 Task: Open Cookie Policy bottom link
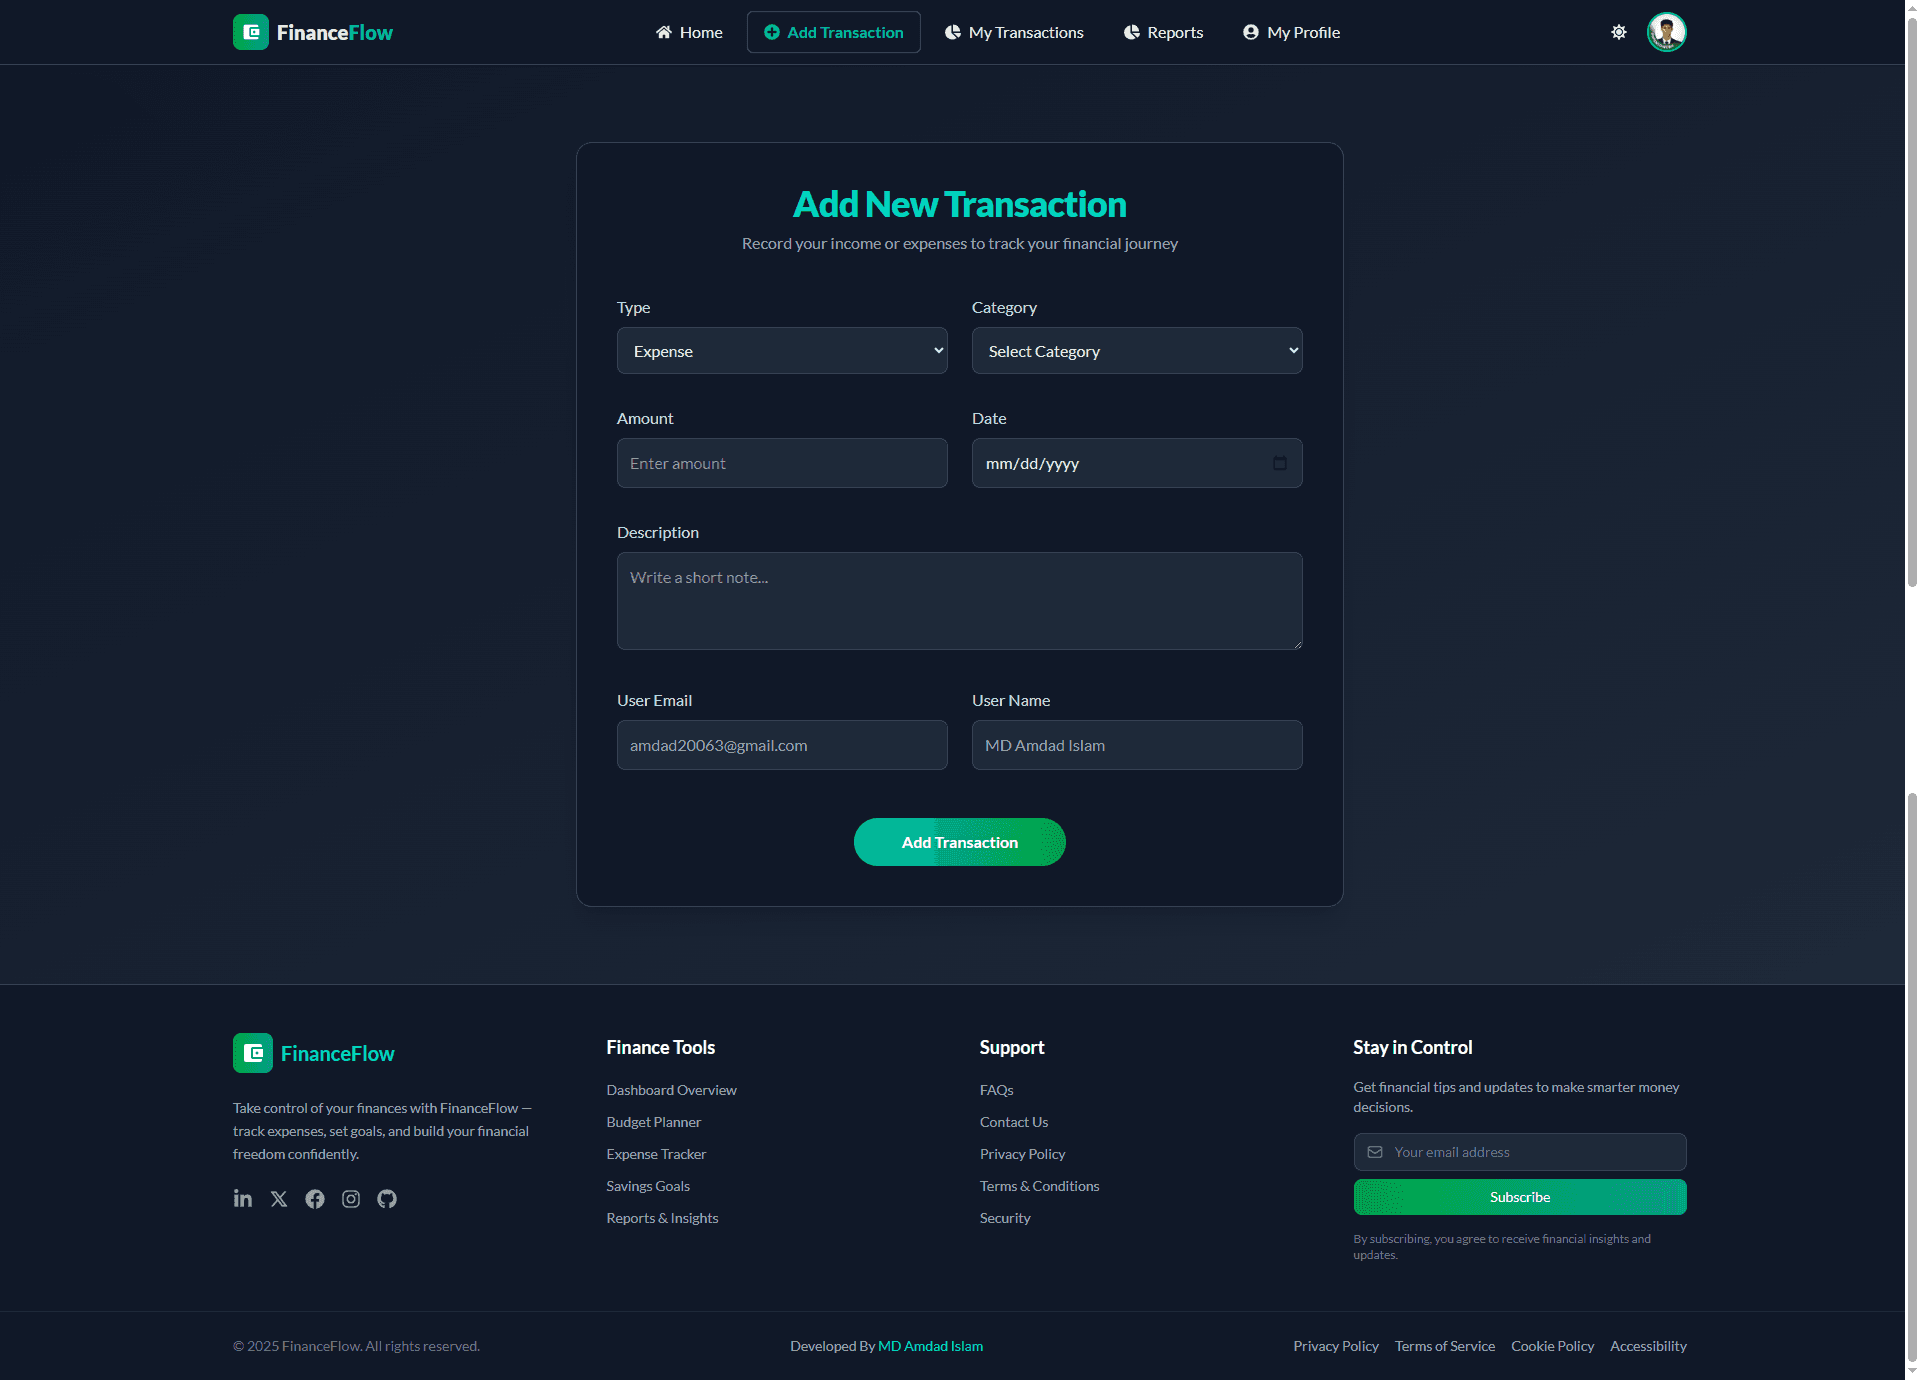(1553, 1346)
